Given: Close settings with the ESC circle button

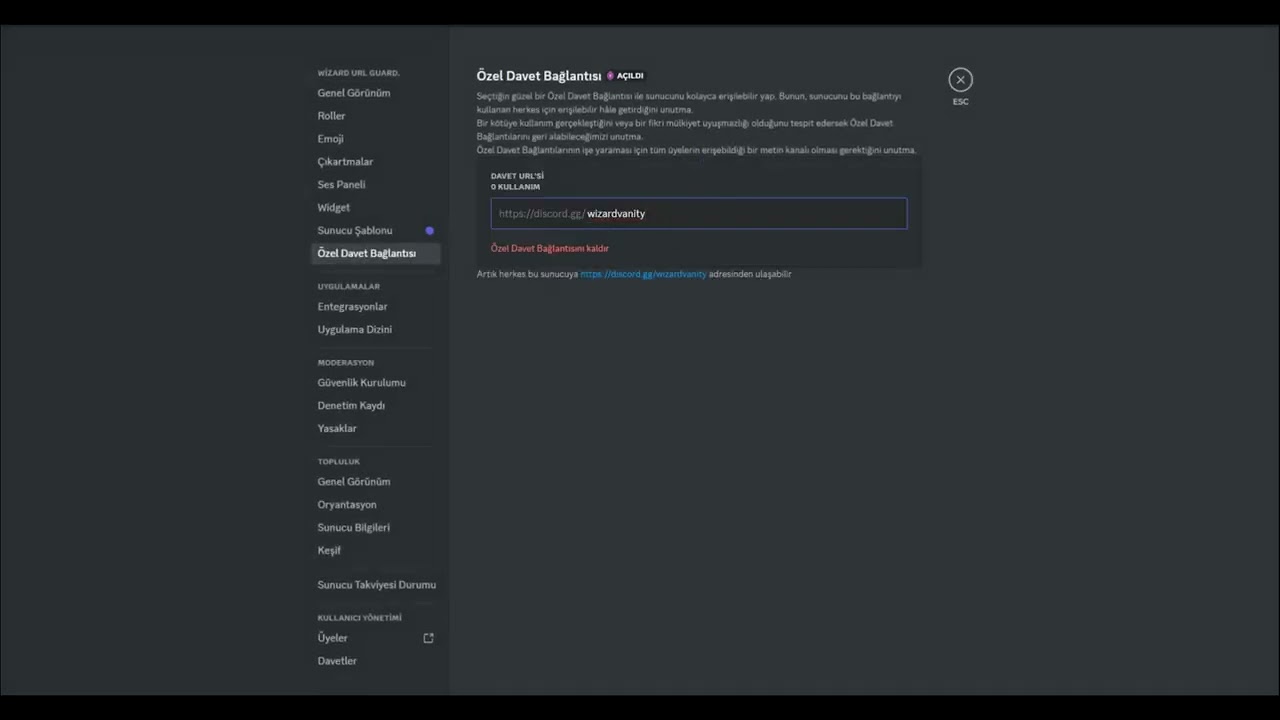Looking at the screenshot, I should coord(960,80).
